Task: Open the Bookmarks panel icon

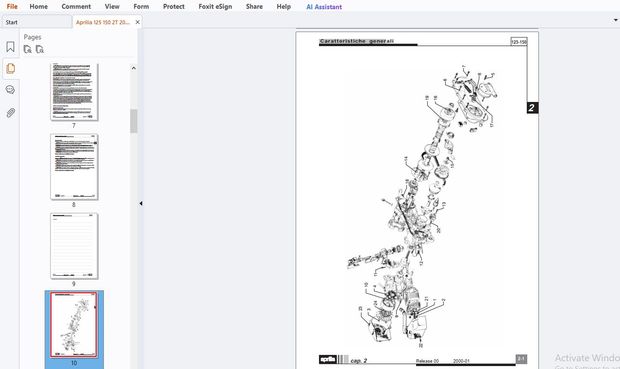Action: click(x=11, y=47)
